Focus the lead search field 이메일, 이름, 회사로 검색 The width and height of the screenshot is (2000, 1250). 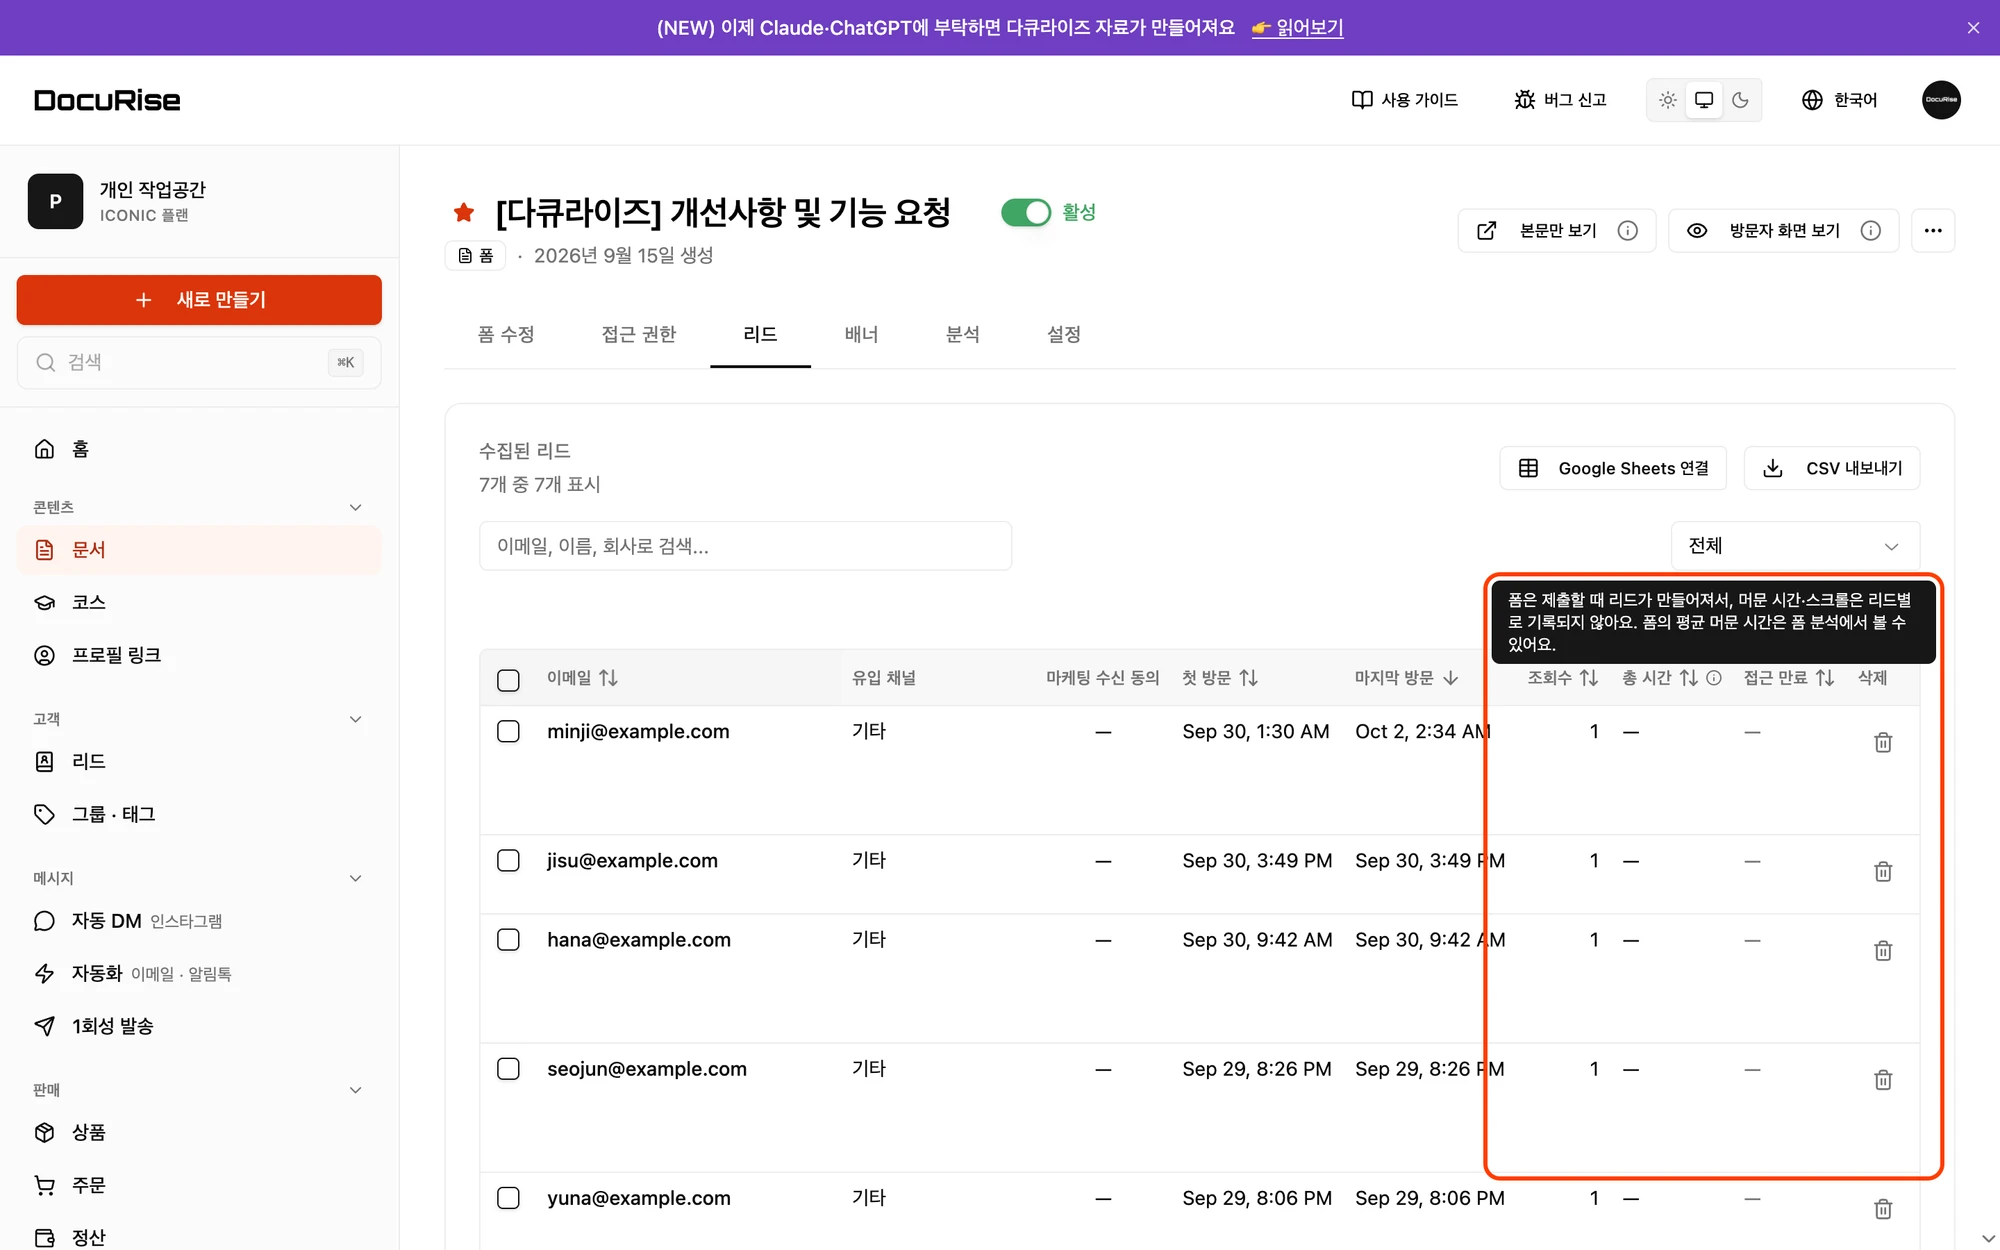click(745, 546)
